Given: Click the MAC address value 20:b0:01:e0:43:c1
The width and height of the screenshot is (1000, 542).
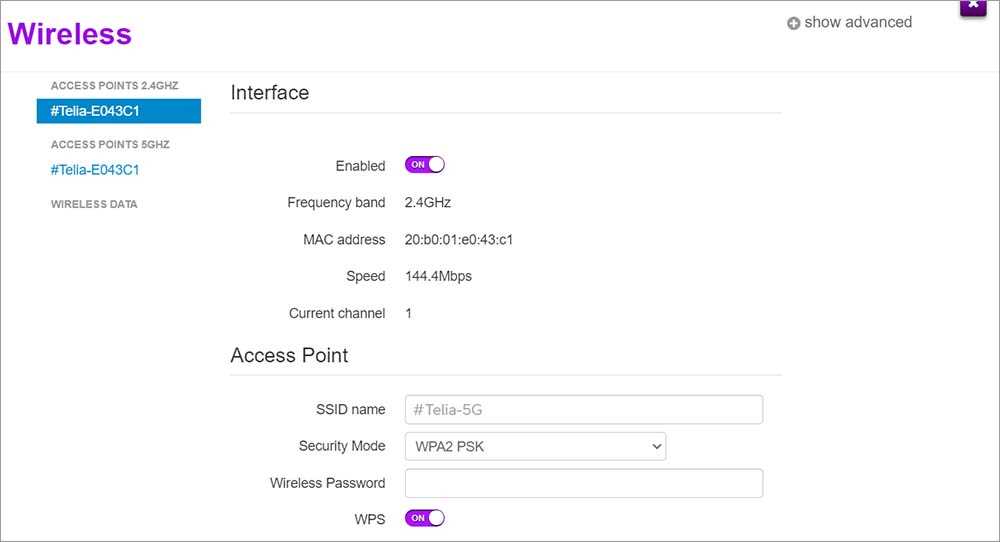Looking at the screenshot, I should pos(459,240).
